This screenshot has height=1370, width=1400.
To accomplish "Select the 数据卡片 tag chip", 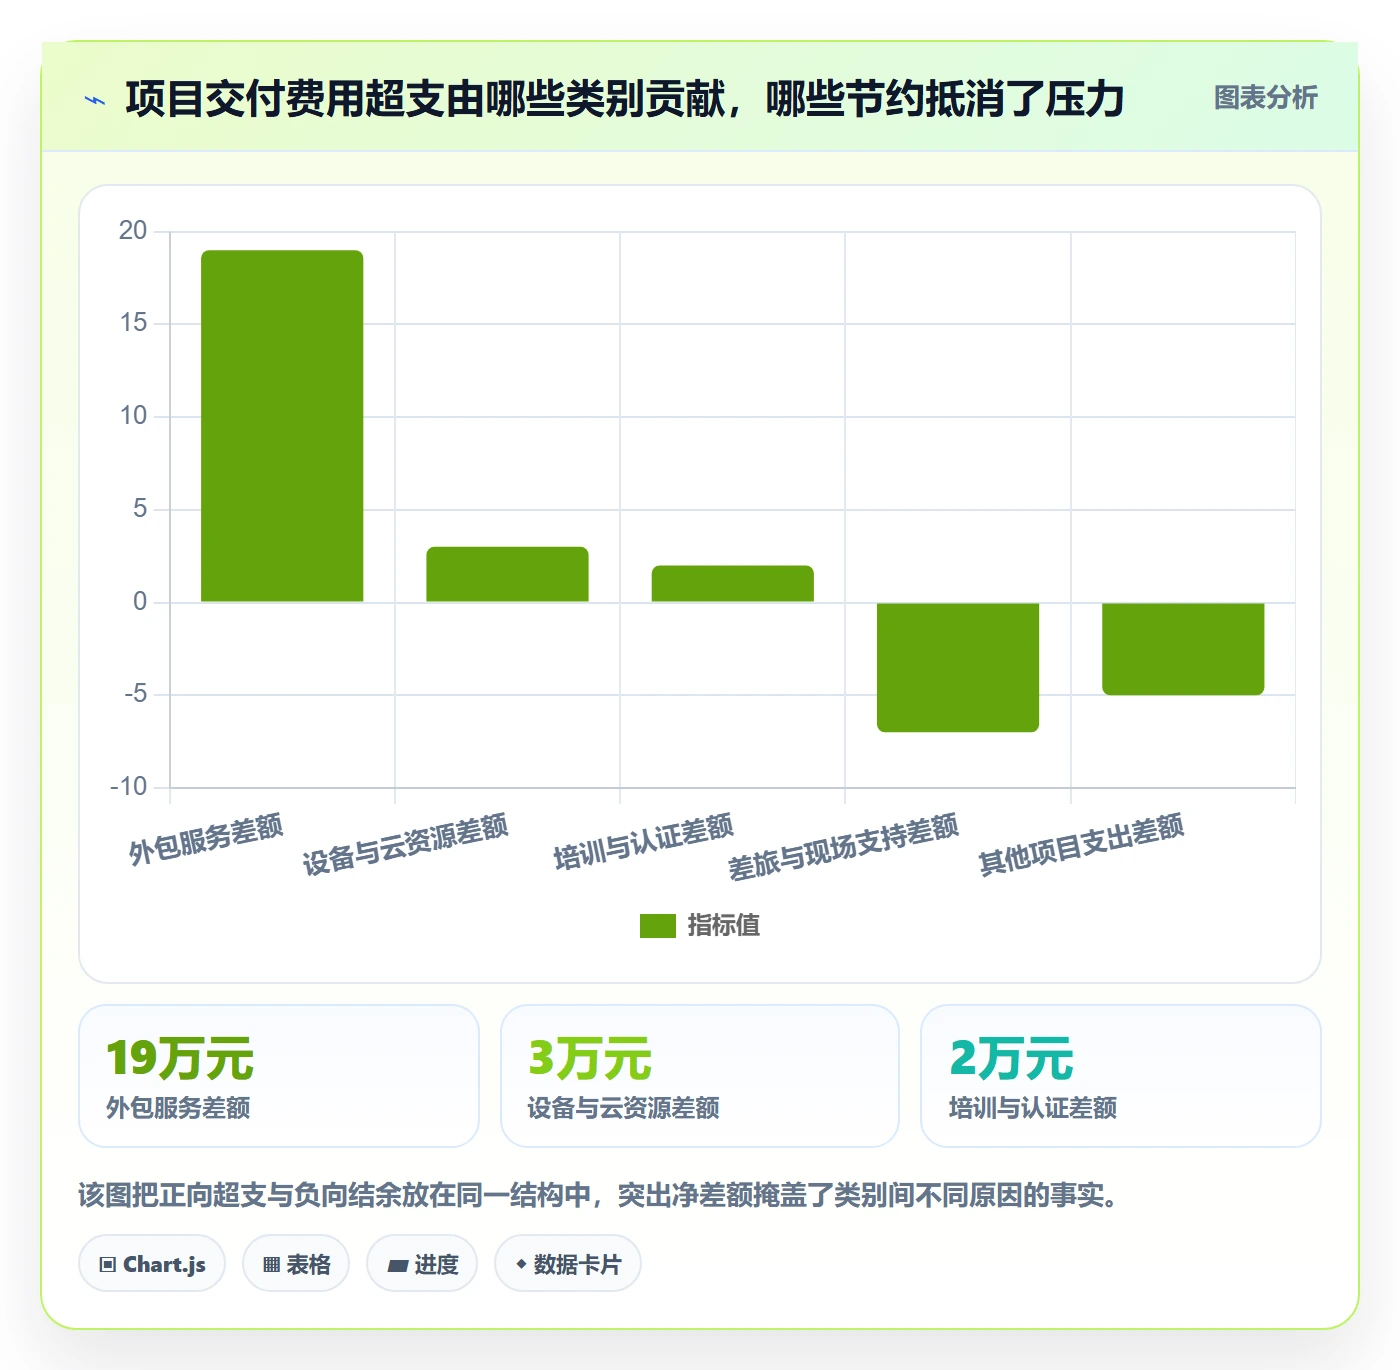I will pos(568,1264).
